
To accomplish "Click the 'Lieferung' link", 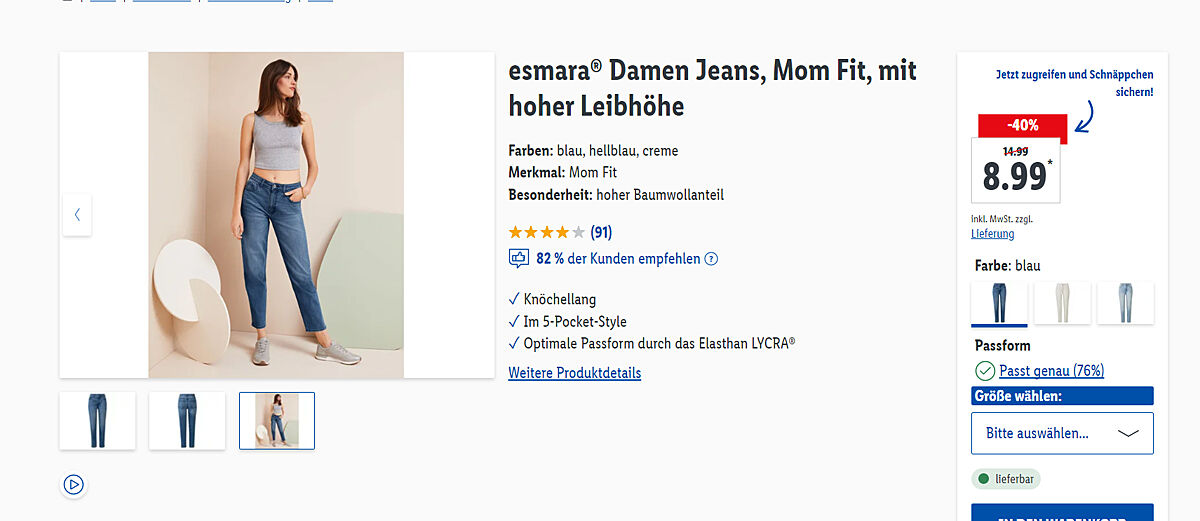I will click(x=992, y=234).
